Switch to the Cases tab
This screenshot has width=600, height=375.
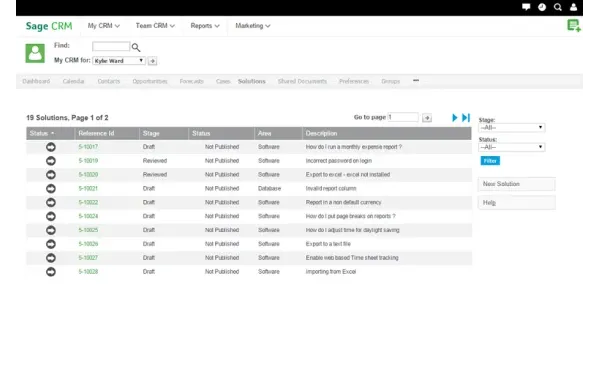coord(223,81)
